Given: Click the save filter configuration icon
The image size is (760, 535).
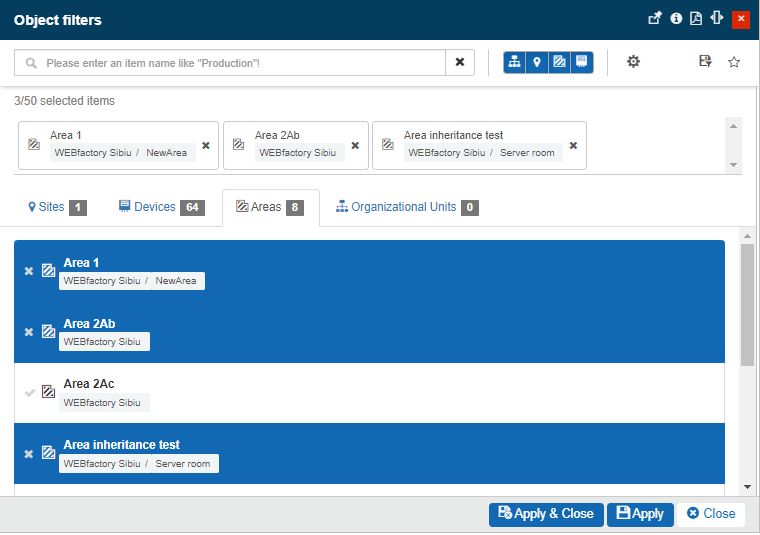Looking at the screenshot, I should pos(705,62).
